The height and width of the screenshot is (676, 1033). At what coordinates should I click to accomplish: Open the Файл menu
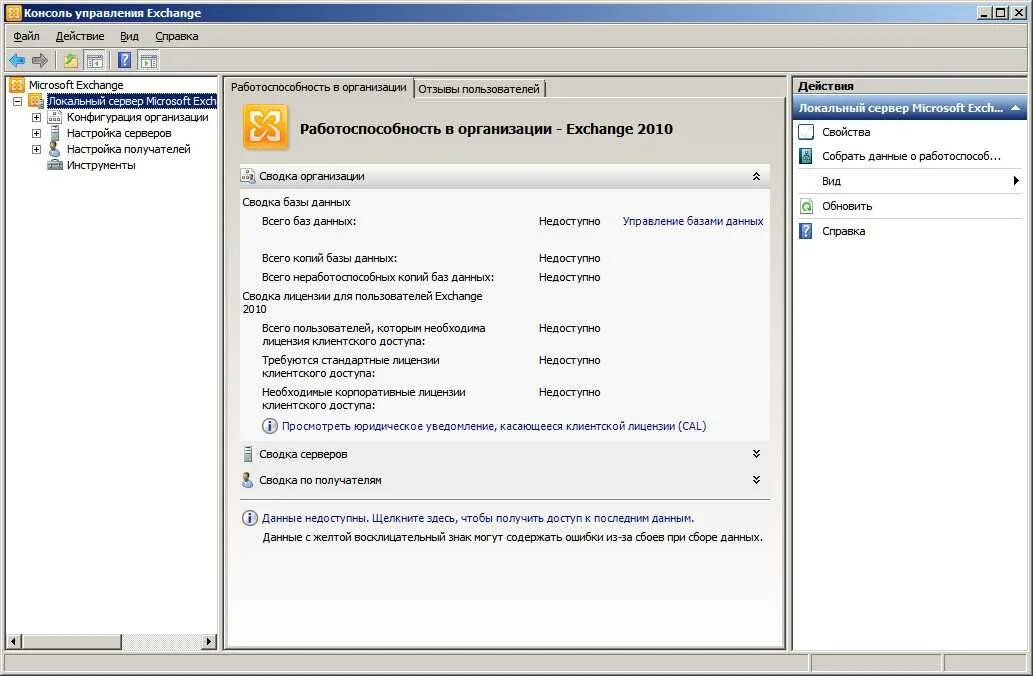[26, 36]
